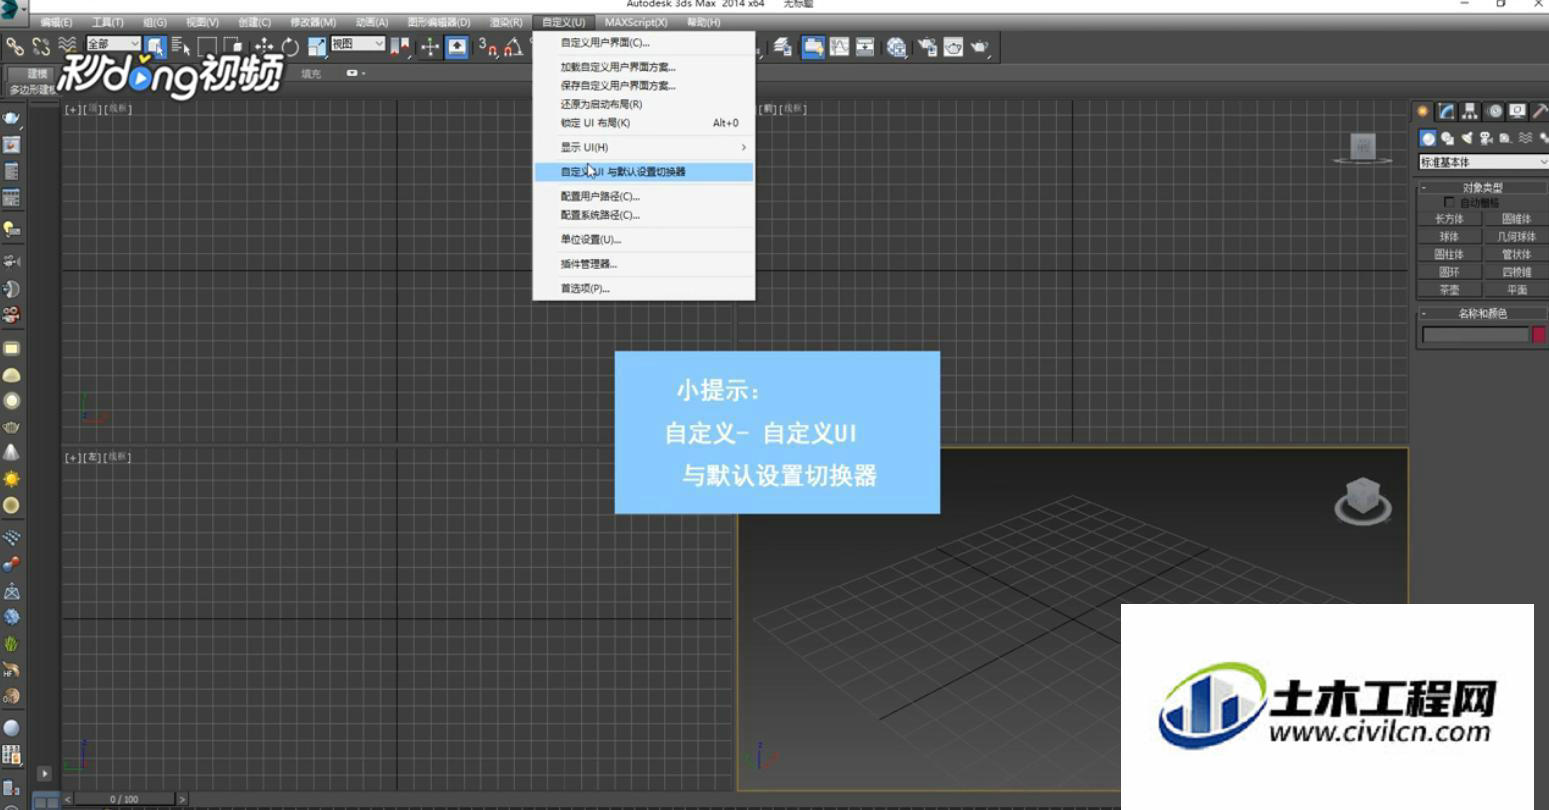Open the Schematic View icon

[x=865, y=46]
